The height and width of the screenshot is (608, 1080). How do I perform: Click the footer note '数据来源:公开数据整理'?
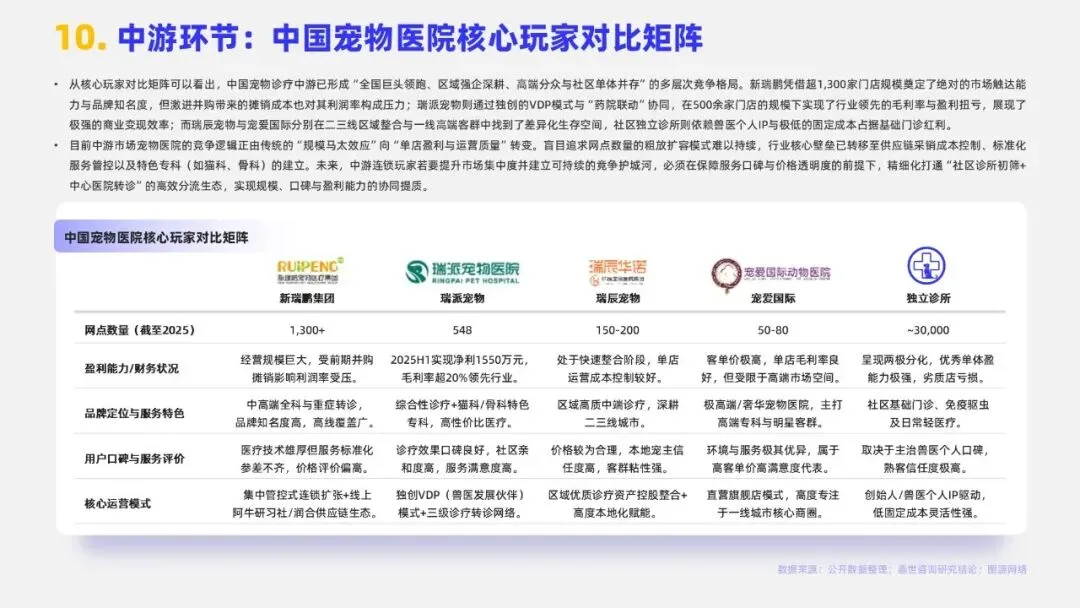pos(902,569)
